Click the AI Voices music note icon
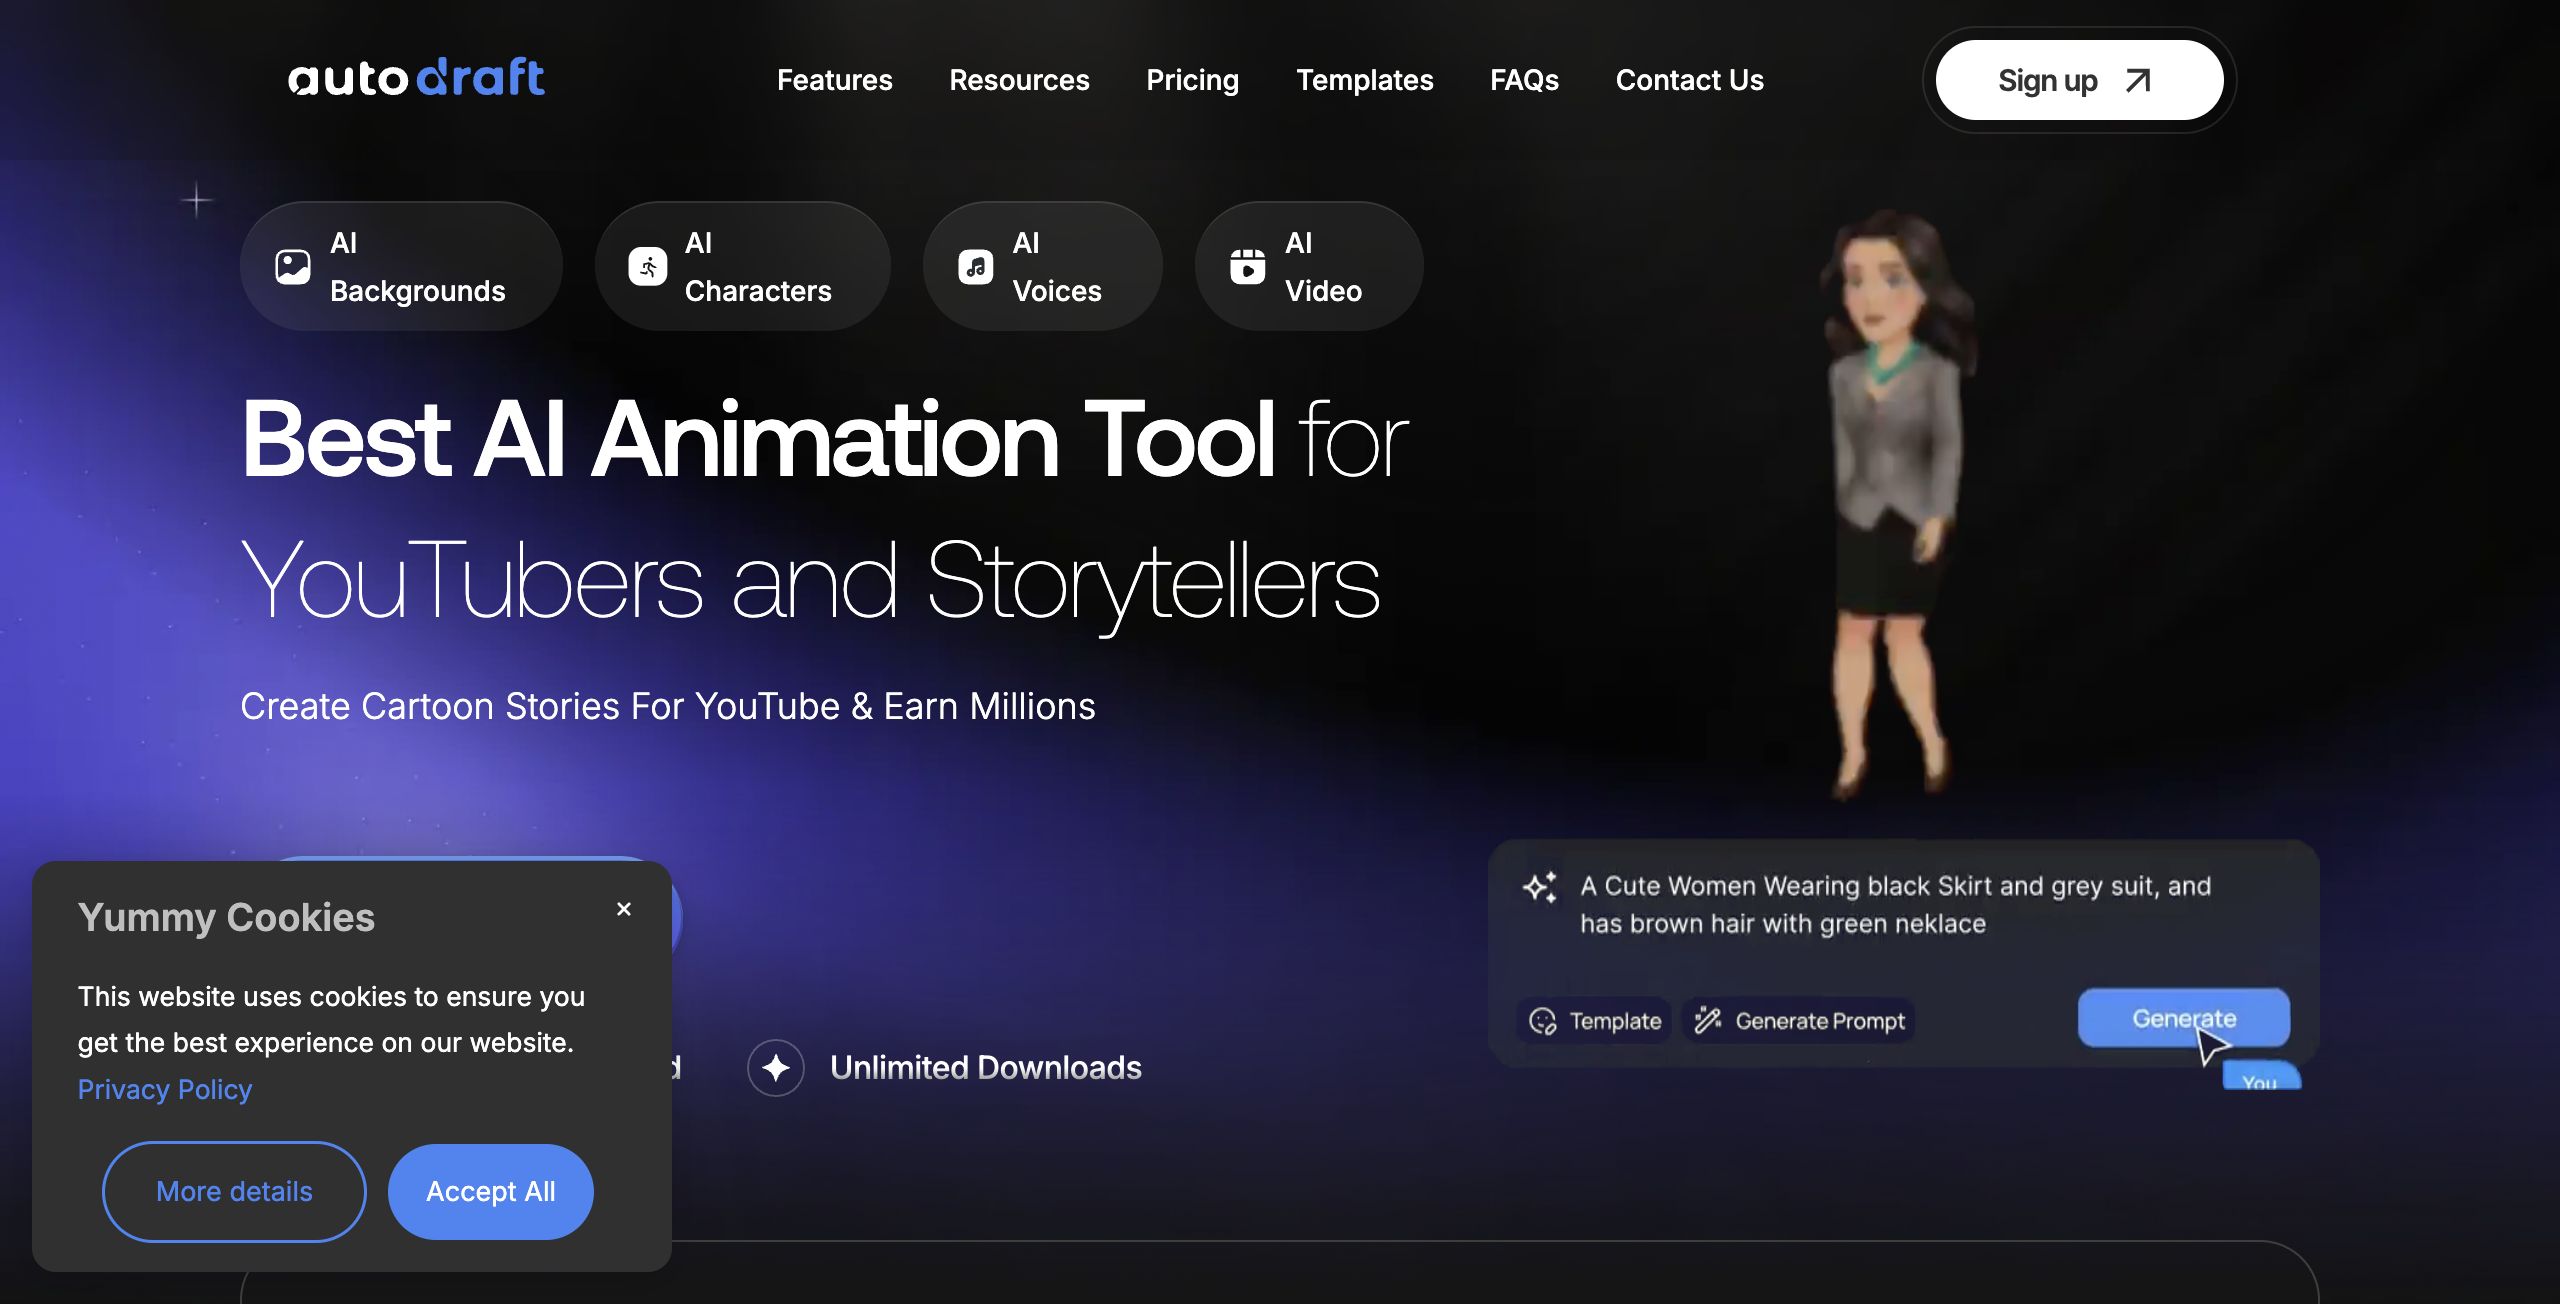The image size is (2560, 1304). pyautogui.click(x=976, y=266)
